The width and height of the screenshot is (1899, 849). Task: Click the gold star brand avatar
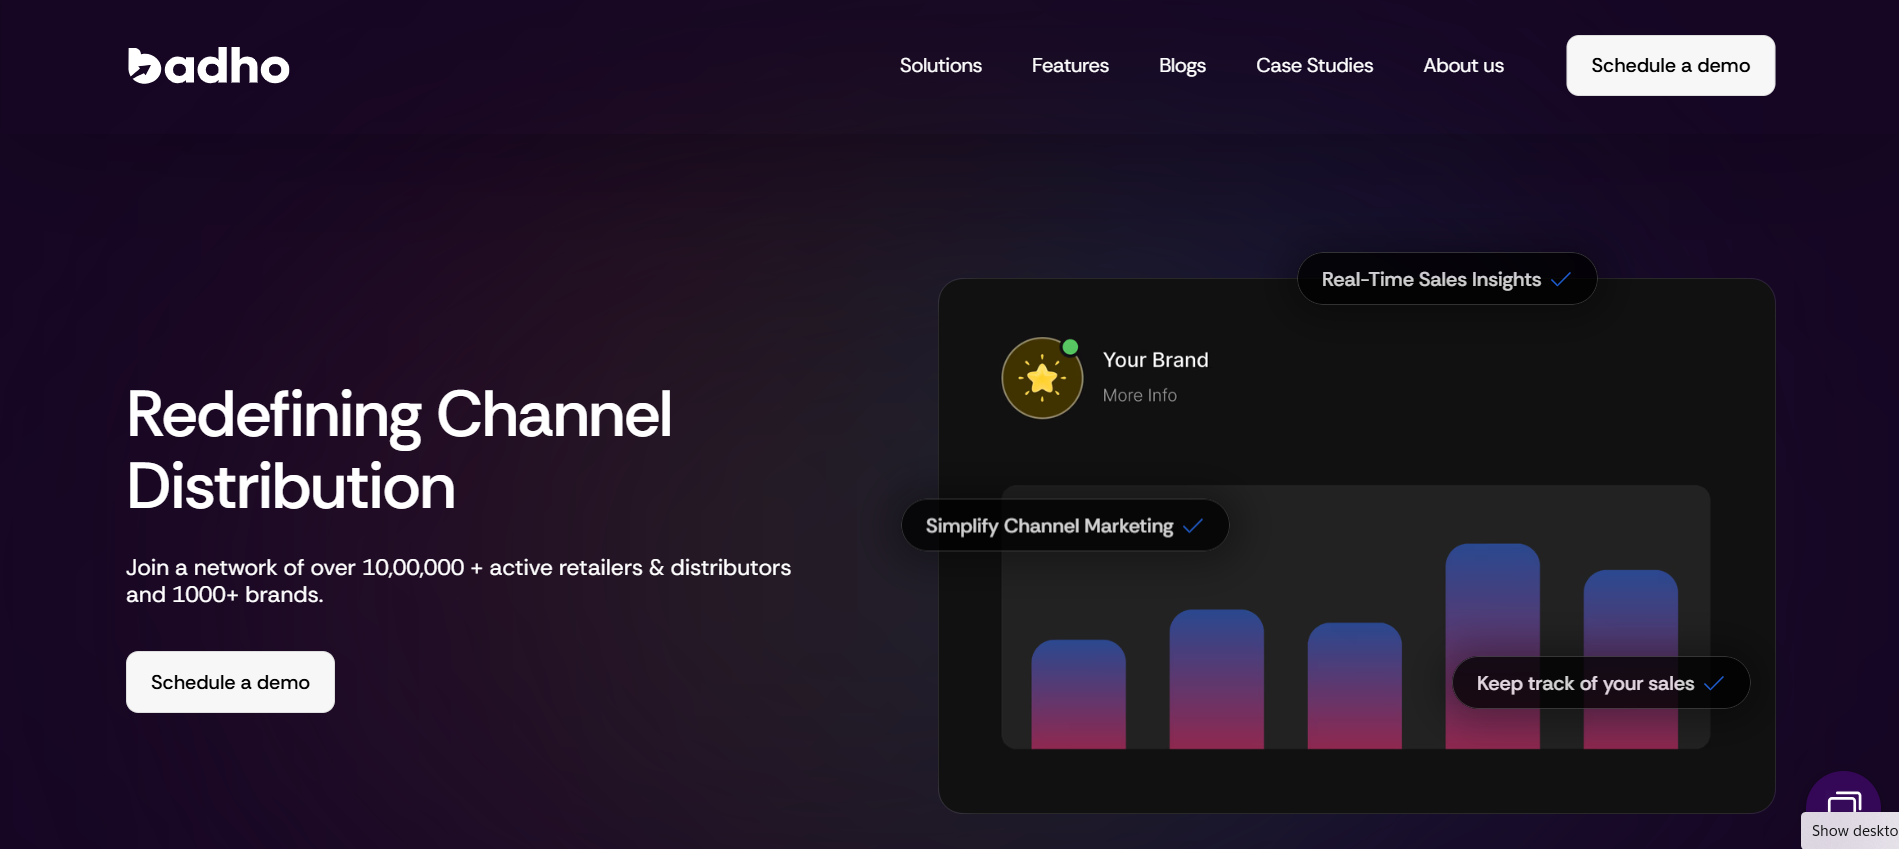click(x=1042, y=379)
